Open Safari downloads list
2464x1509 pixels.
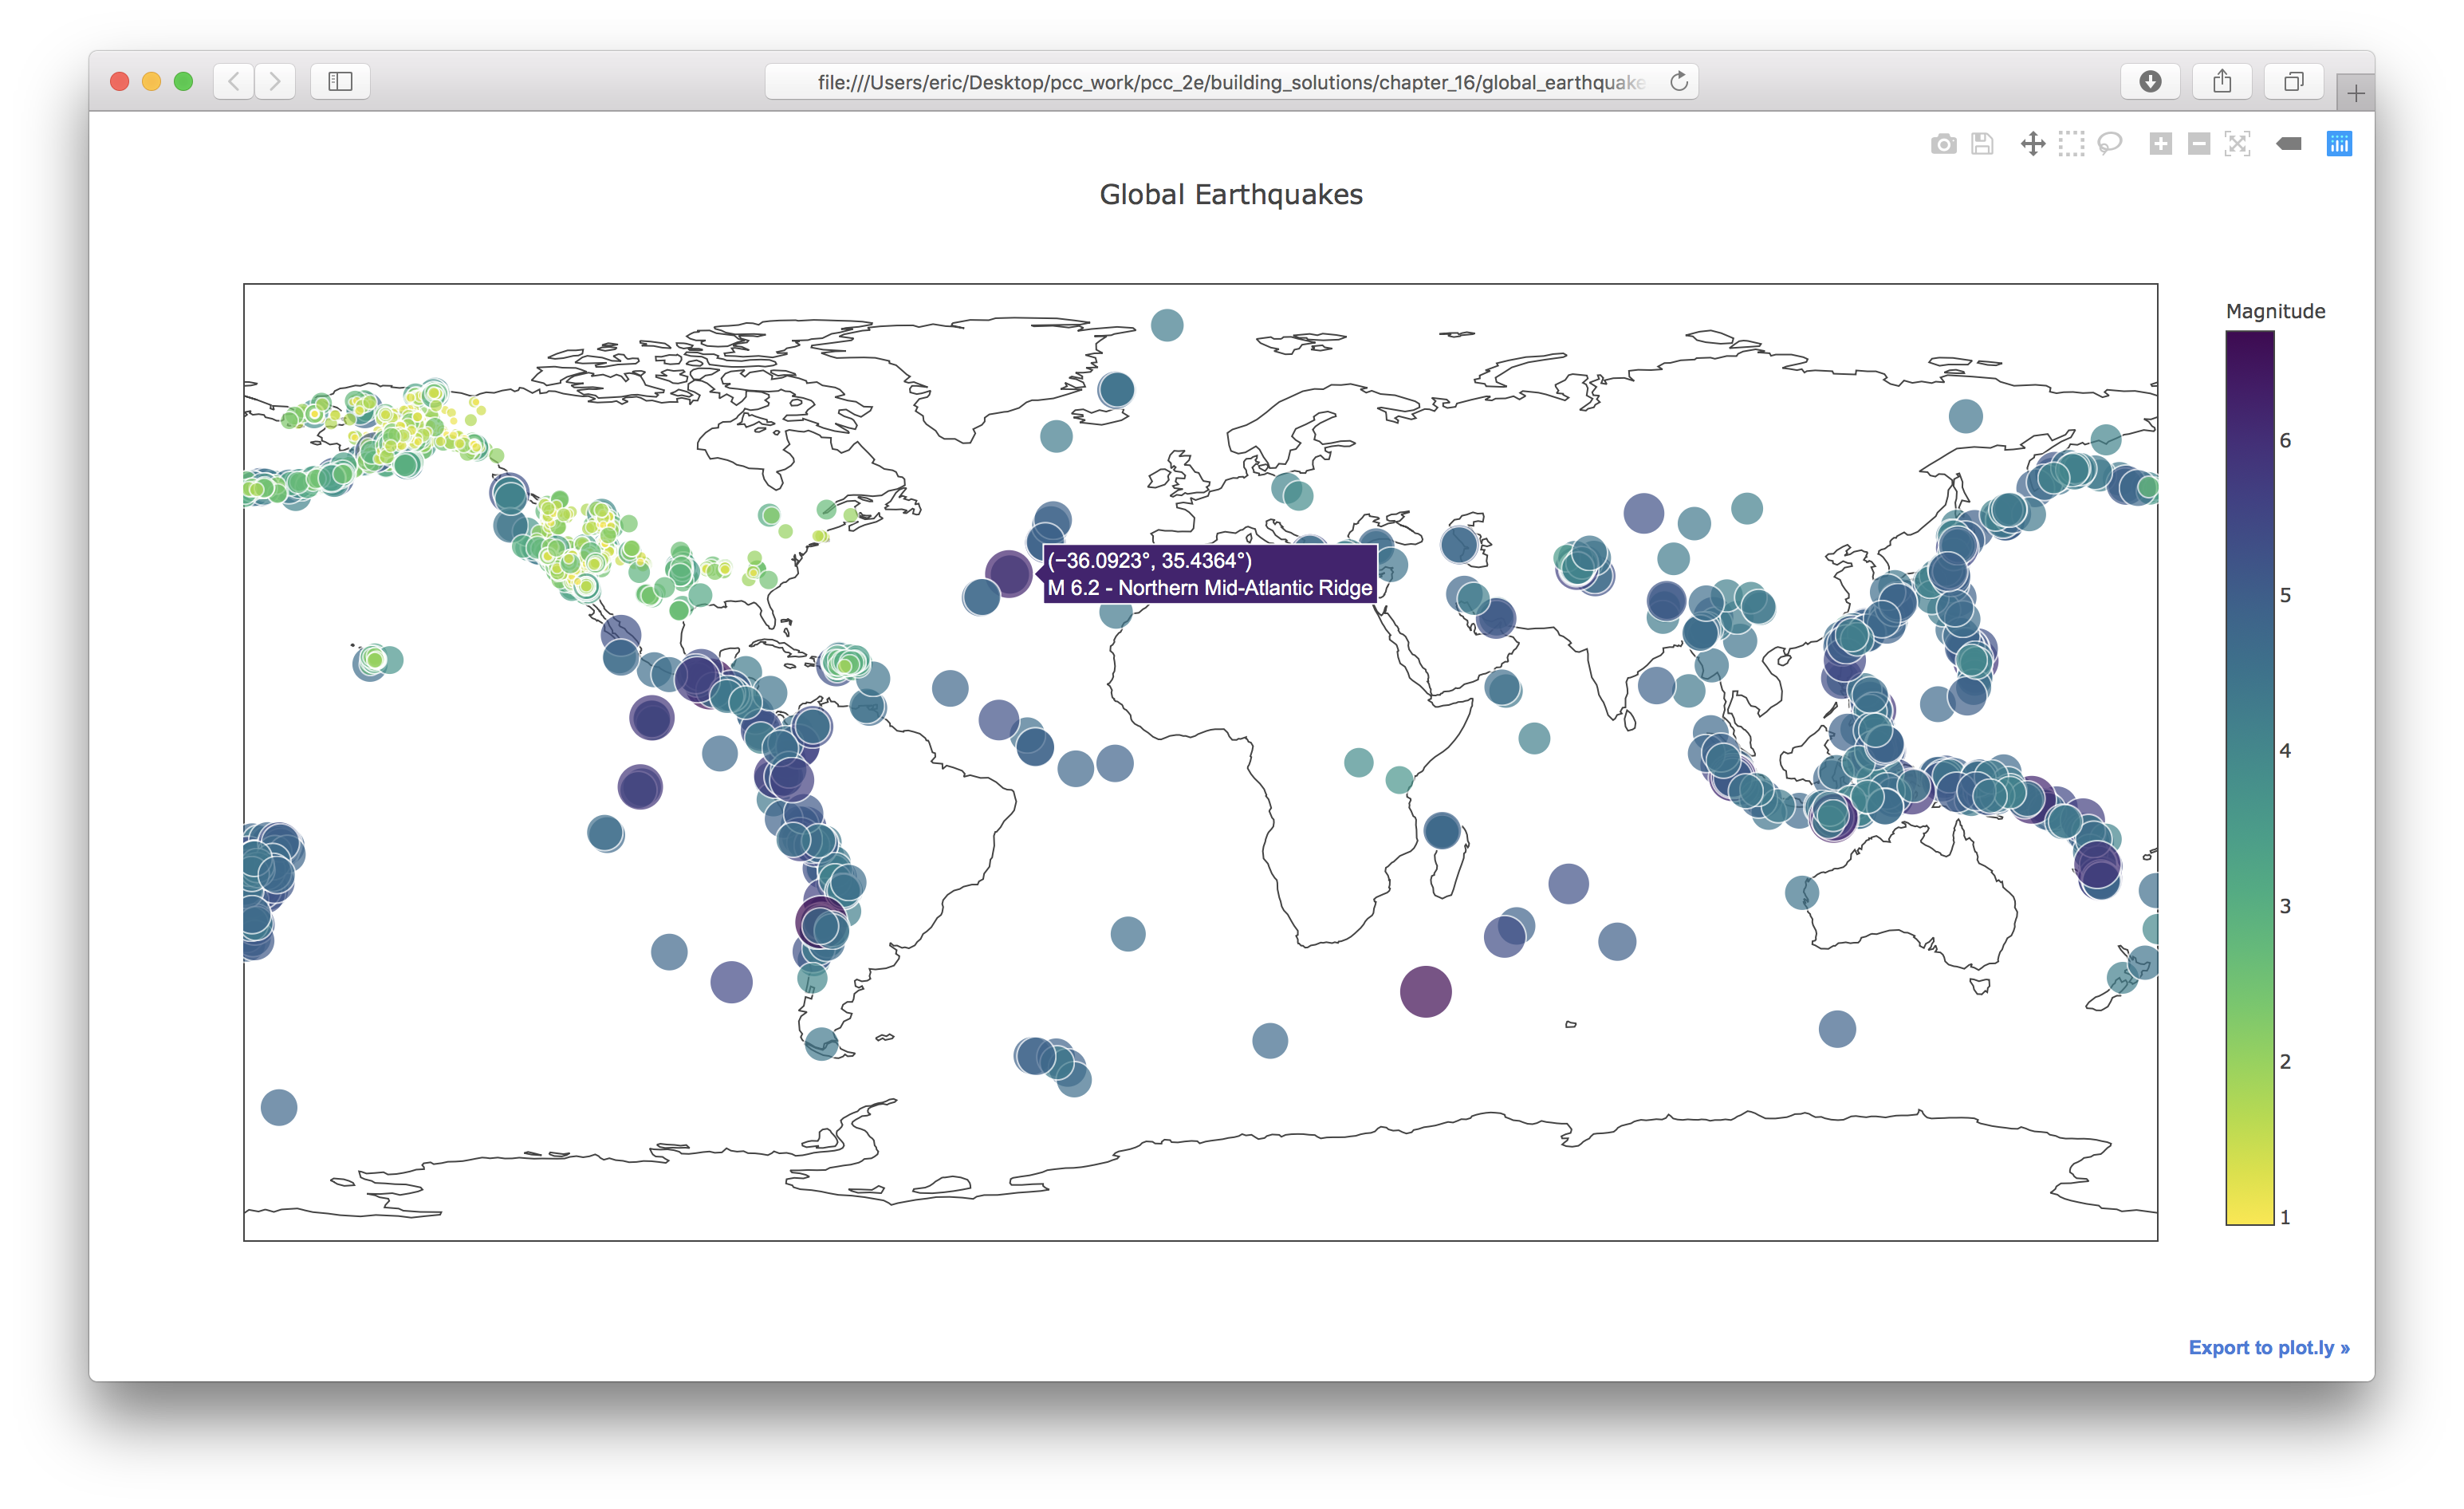pos(2150,81)
